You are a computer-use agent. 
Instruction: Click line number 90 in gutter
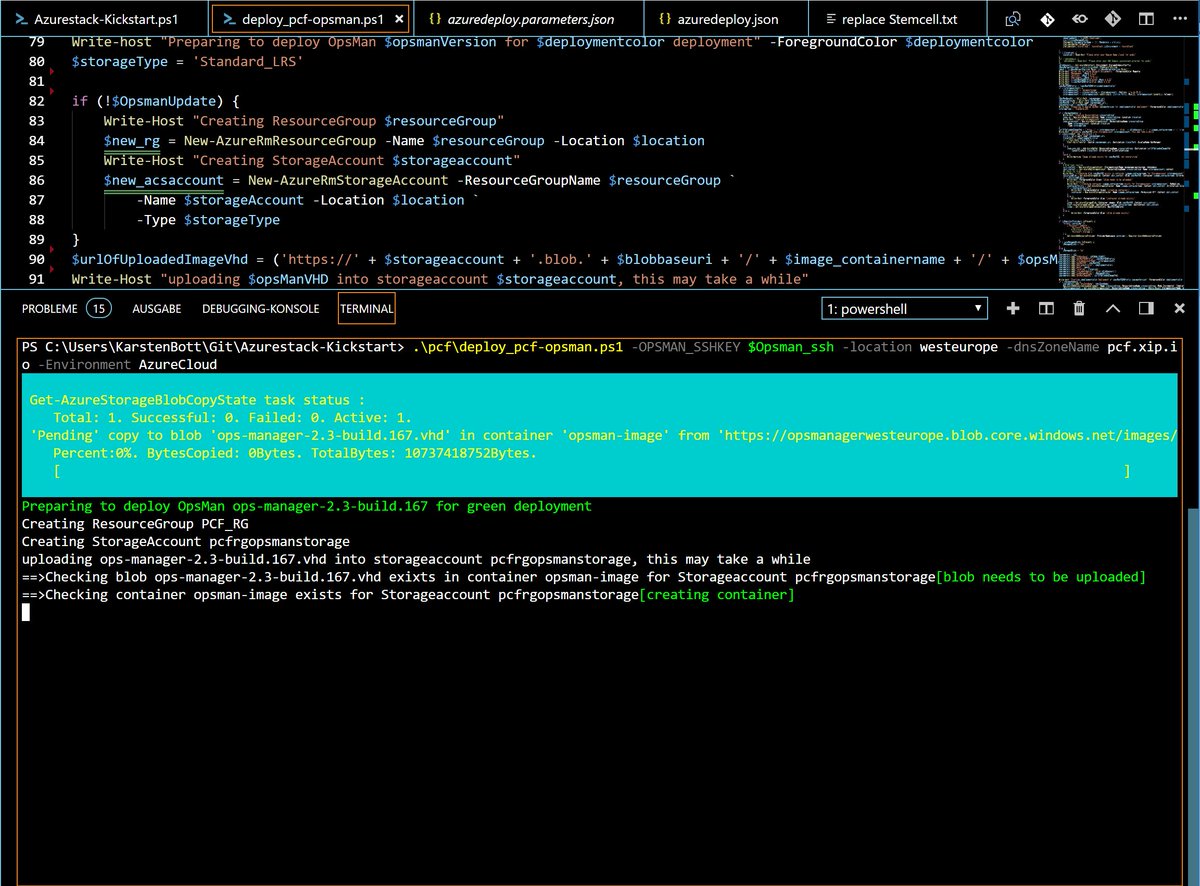36,259
